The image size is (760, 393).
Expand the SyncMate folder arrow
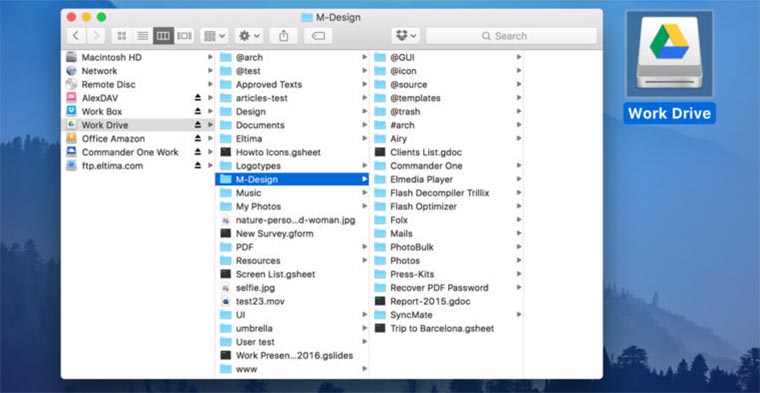tap(519, 315)
